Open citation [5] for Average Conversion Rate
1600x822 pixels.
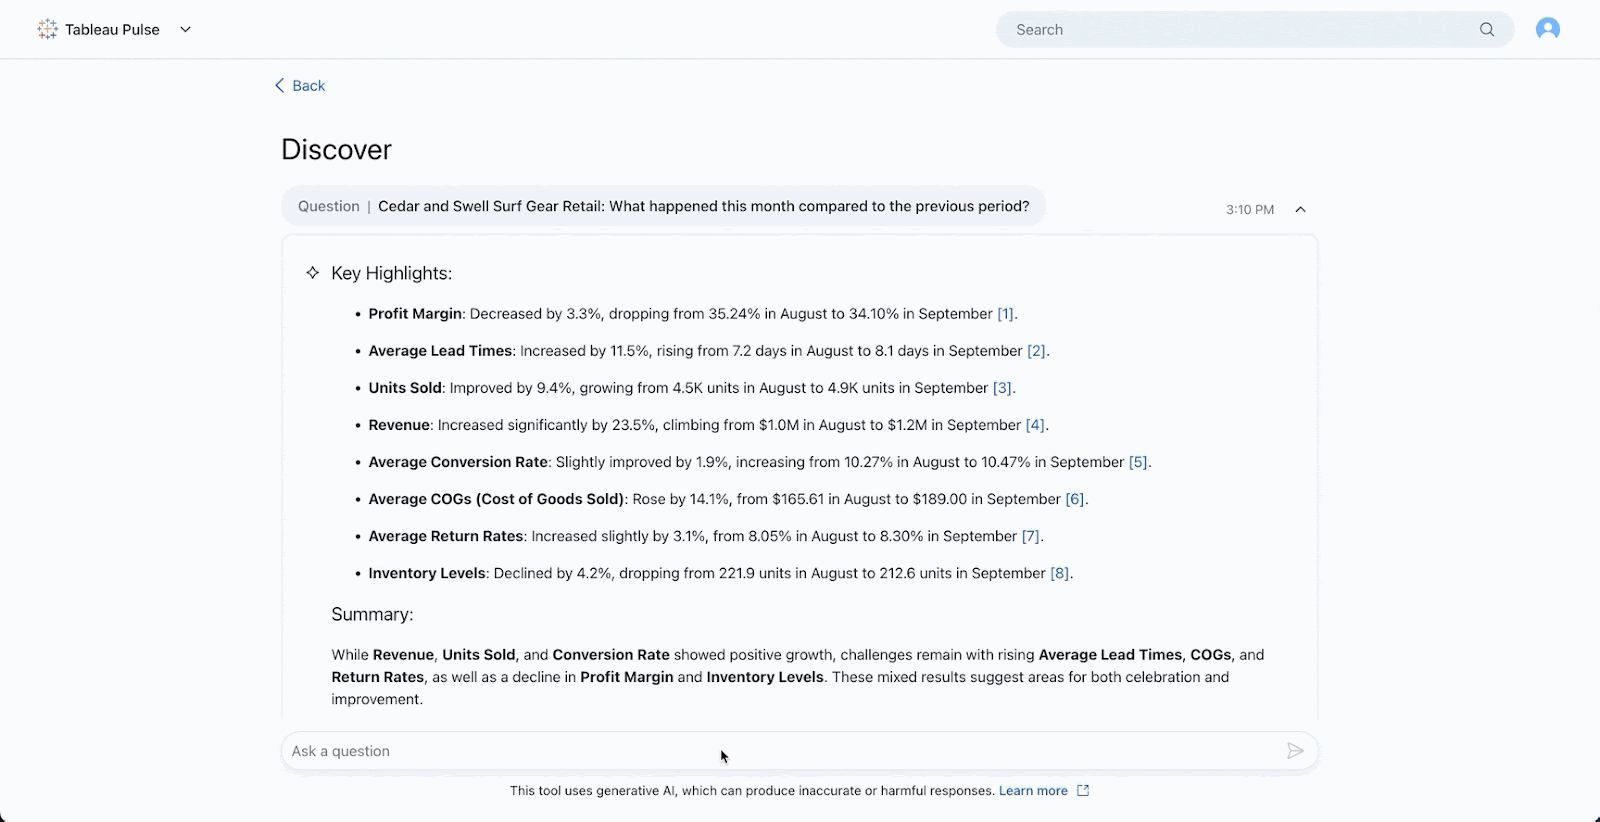tap(1138, 462)
